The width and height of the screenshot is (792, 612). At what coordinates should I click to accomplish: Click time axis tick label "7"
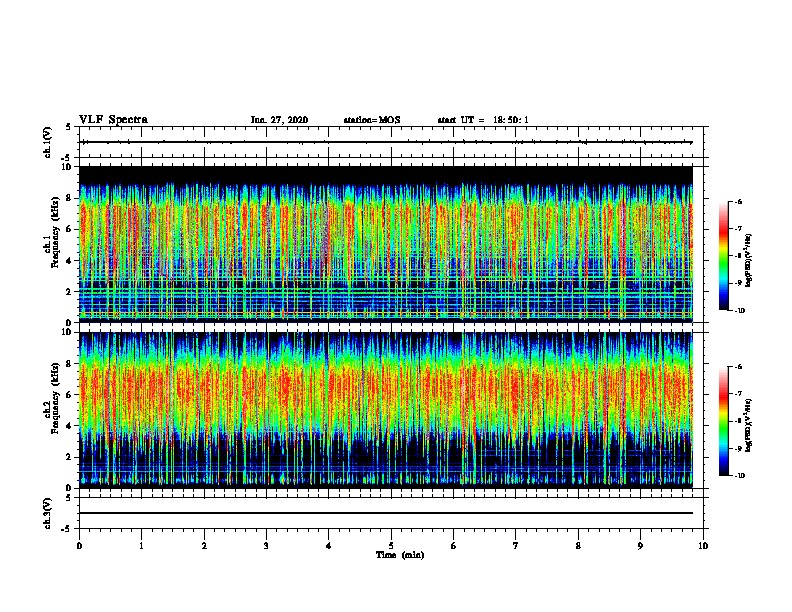coord(516,546)
